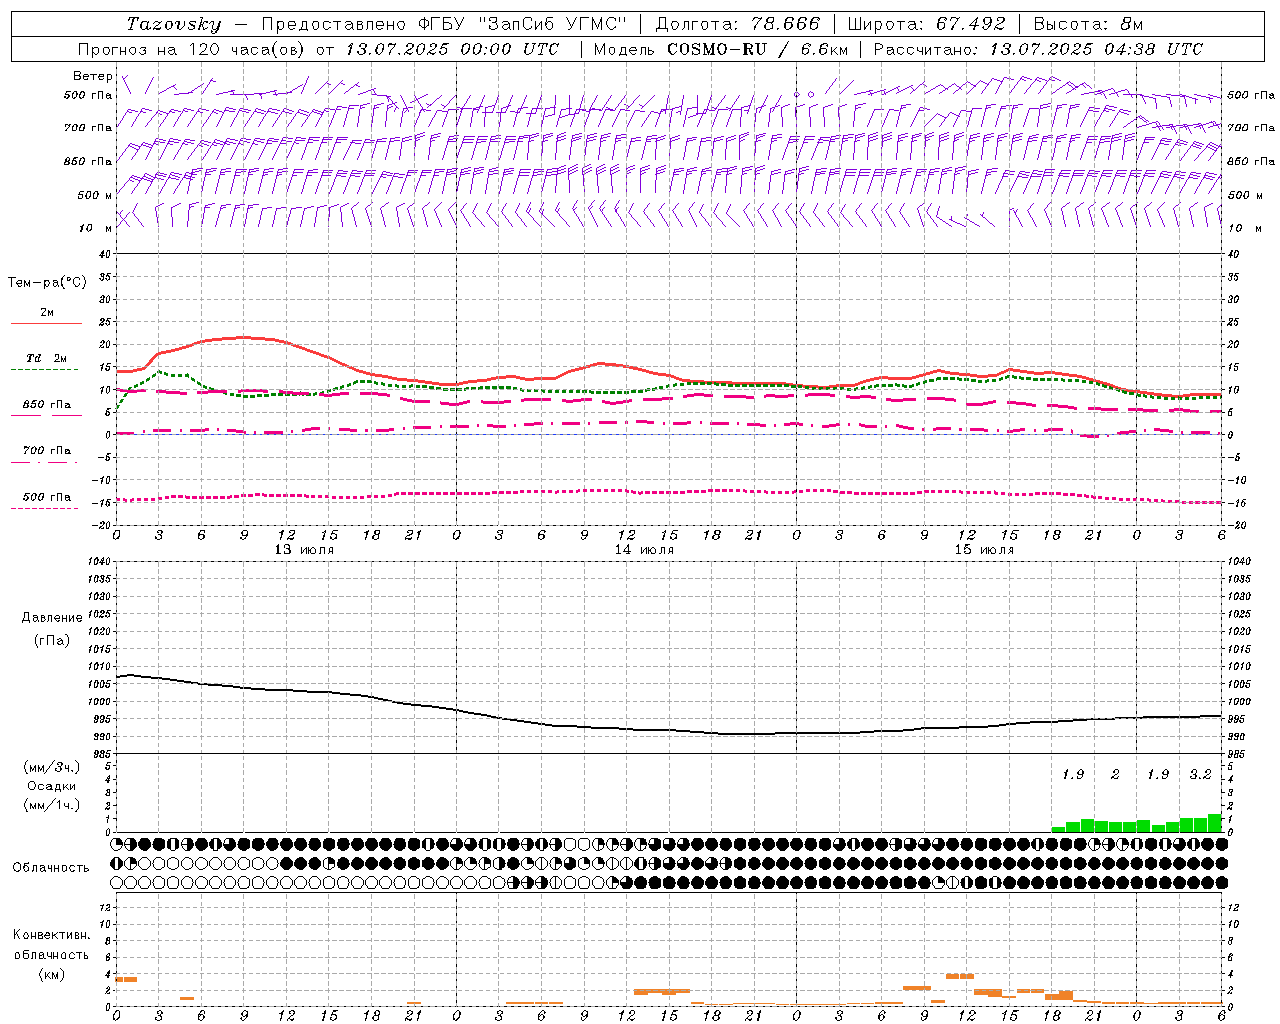The height and width of the screenshot is (1024, 1280).
Task: Select the Осадки panel label
Action: [x=52, y=786]
